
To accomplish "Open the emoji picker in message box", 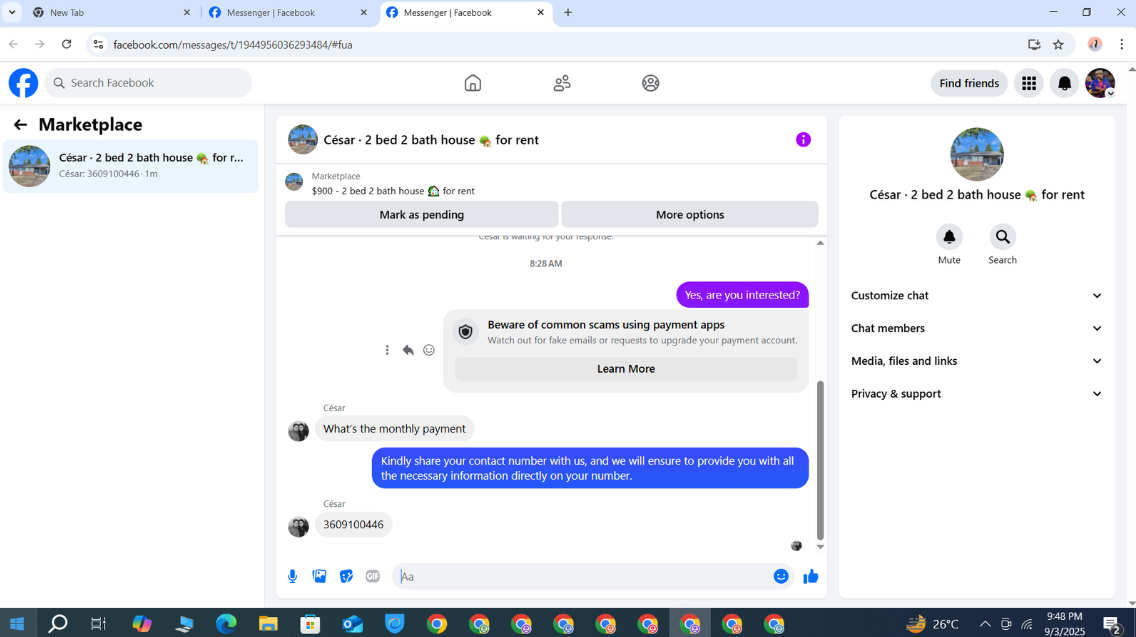I will tap(781, 576).
